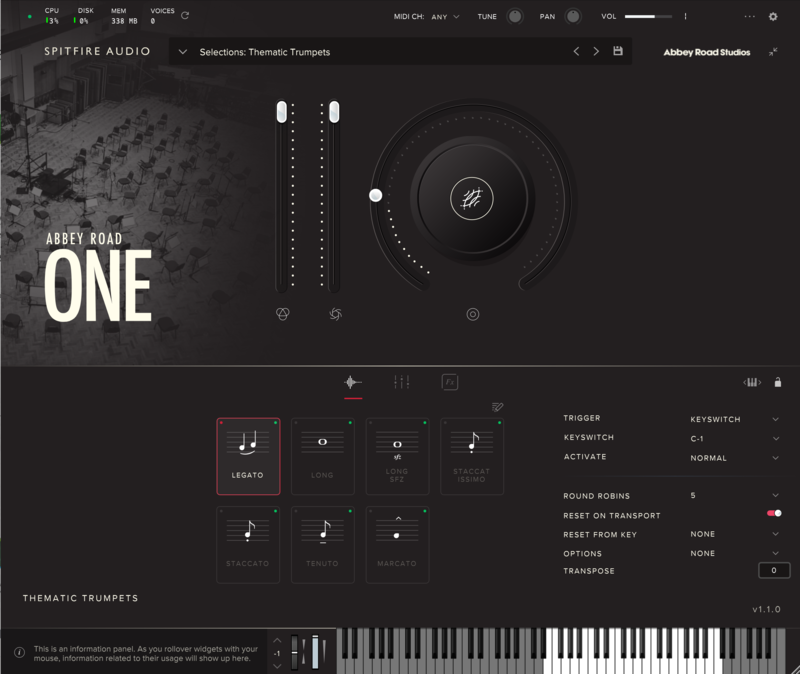800x674 pixels.
Task: Go to the previous preset arrow
Action: tap(576, 51)
